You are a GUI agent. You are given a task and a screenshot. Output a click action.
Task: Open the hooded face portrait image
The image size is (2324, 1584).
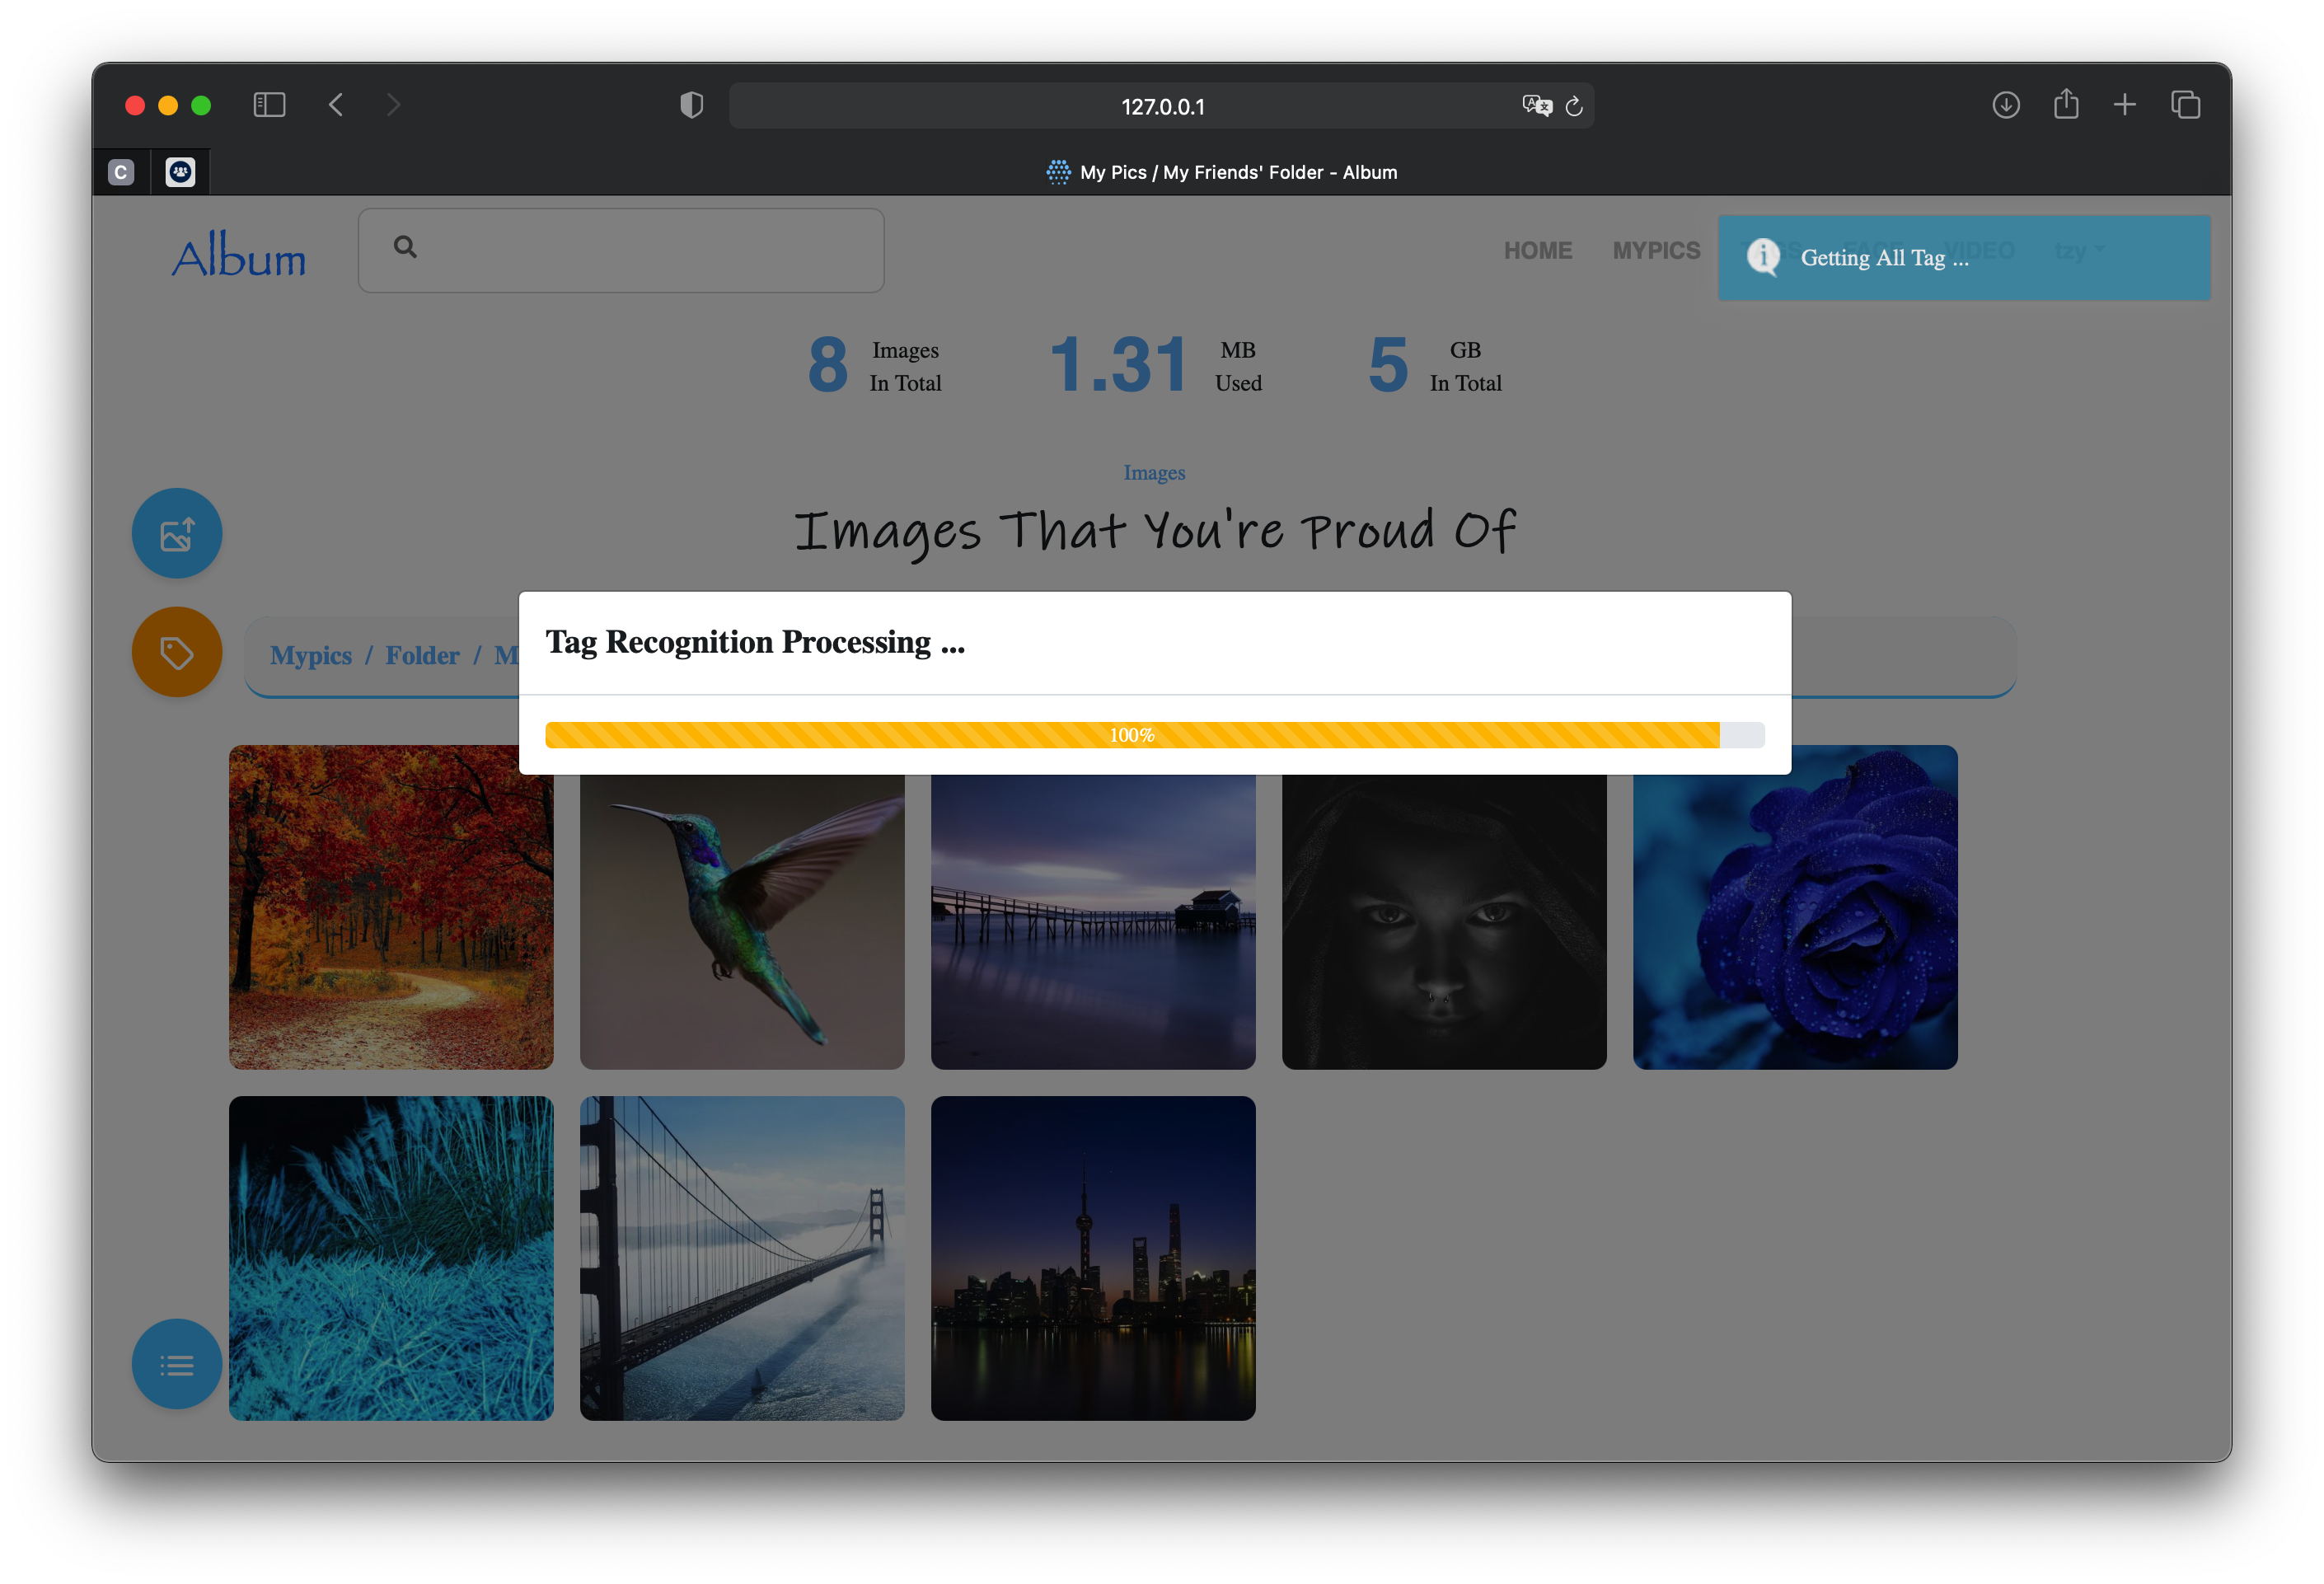1444,922
